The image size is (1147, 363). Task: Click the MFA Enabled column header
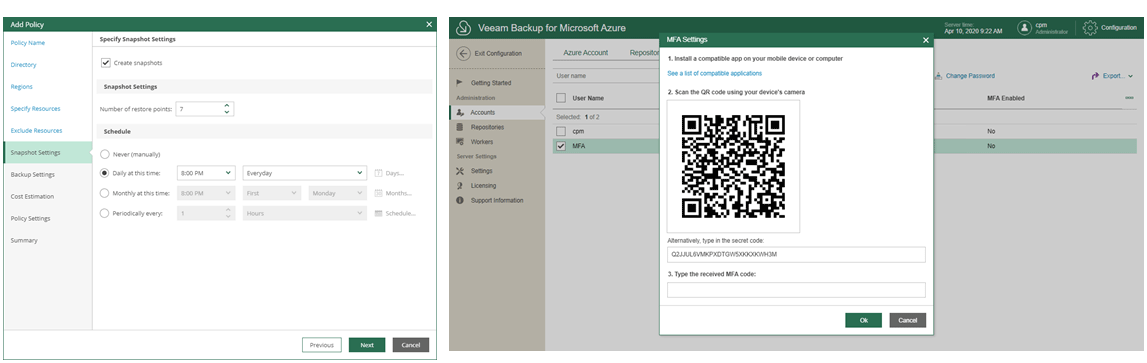pos(1005,98)
